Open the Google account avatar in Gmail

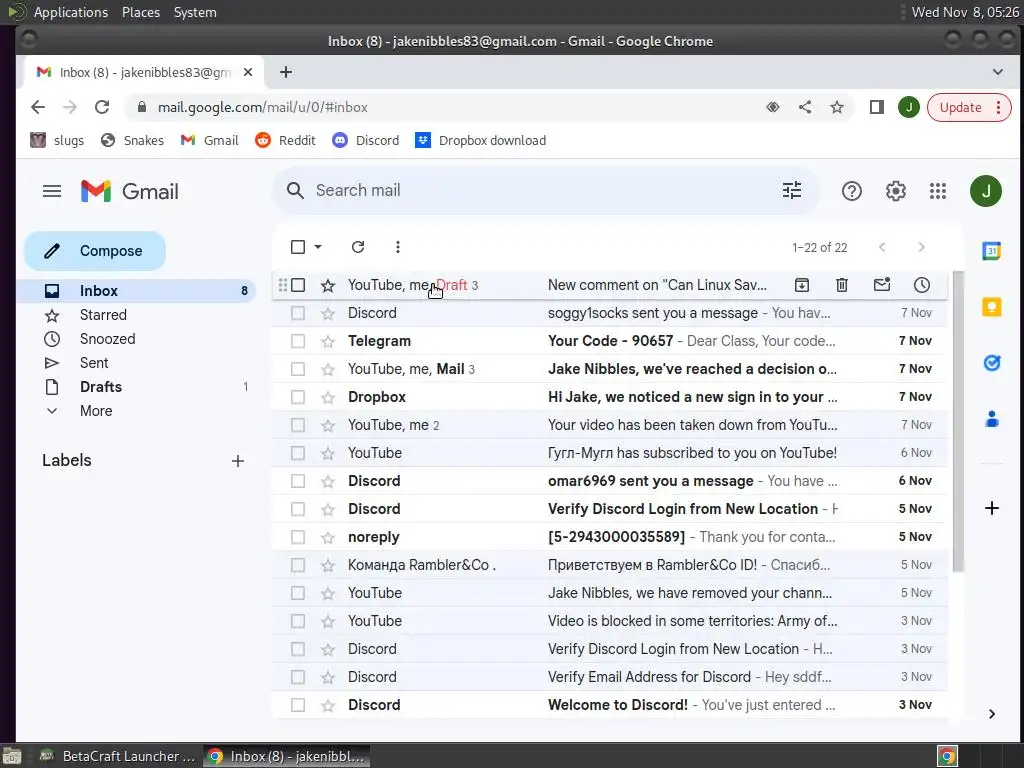(x=985, y=191)
